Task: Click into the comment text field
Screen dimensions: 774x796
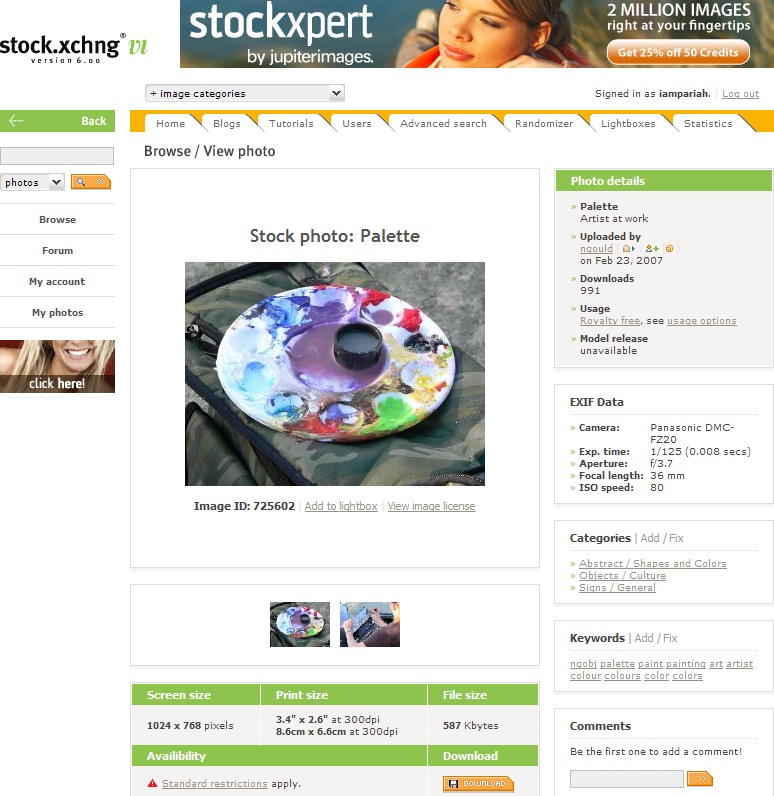Action: pos(627,779)
